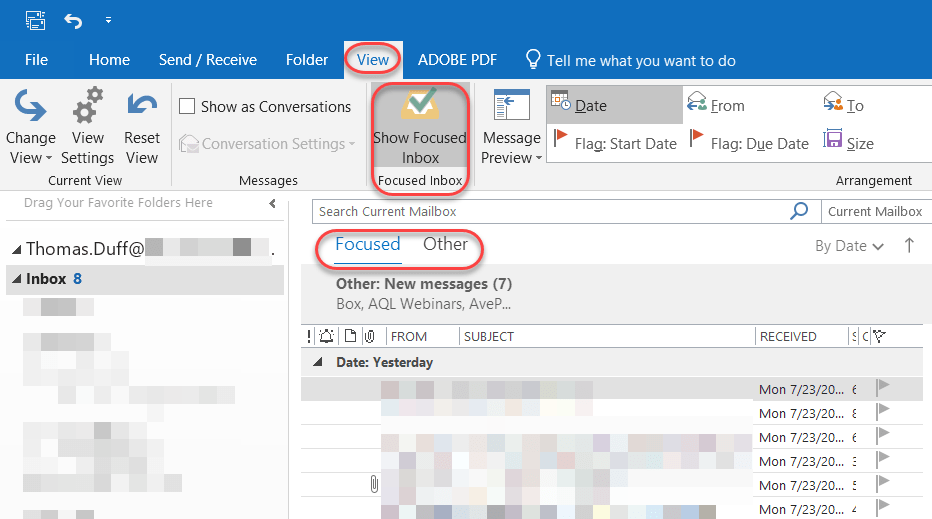932x519 pixels.
Task: Click 'Drag Your Favorite Folders Here' text
Action: pos(118,203)
